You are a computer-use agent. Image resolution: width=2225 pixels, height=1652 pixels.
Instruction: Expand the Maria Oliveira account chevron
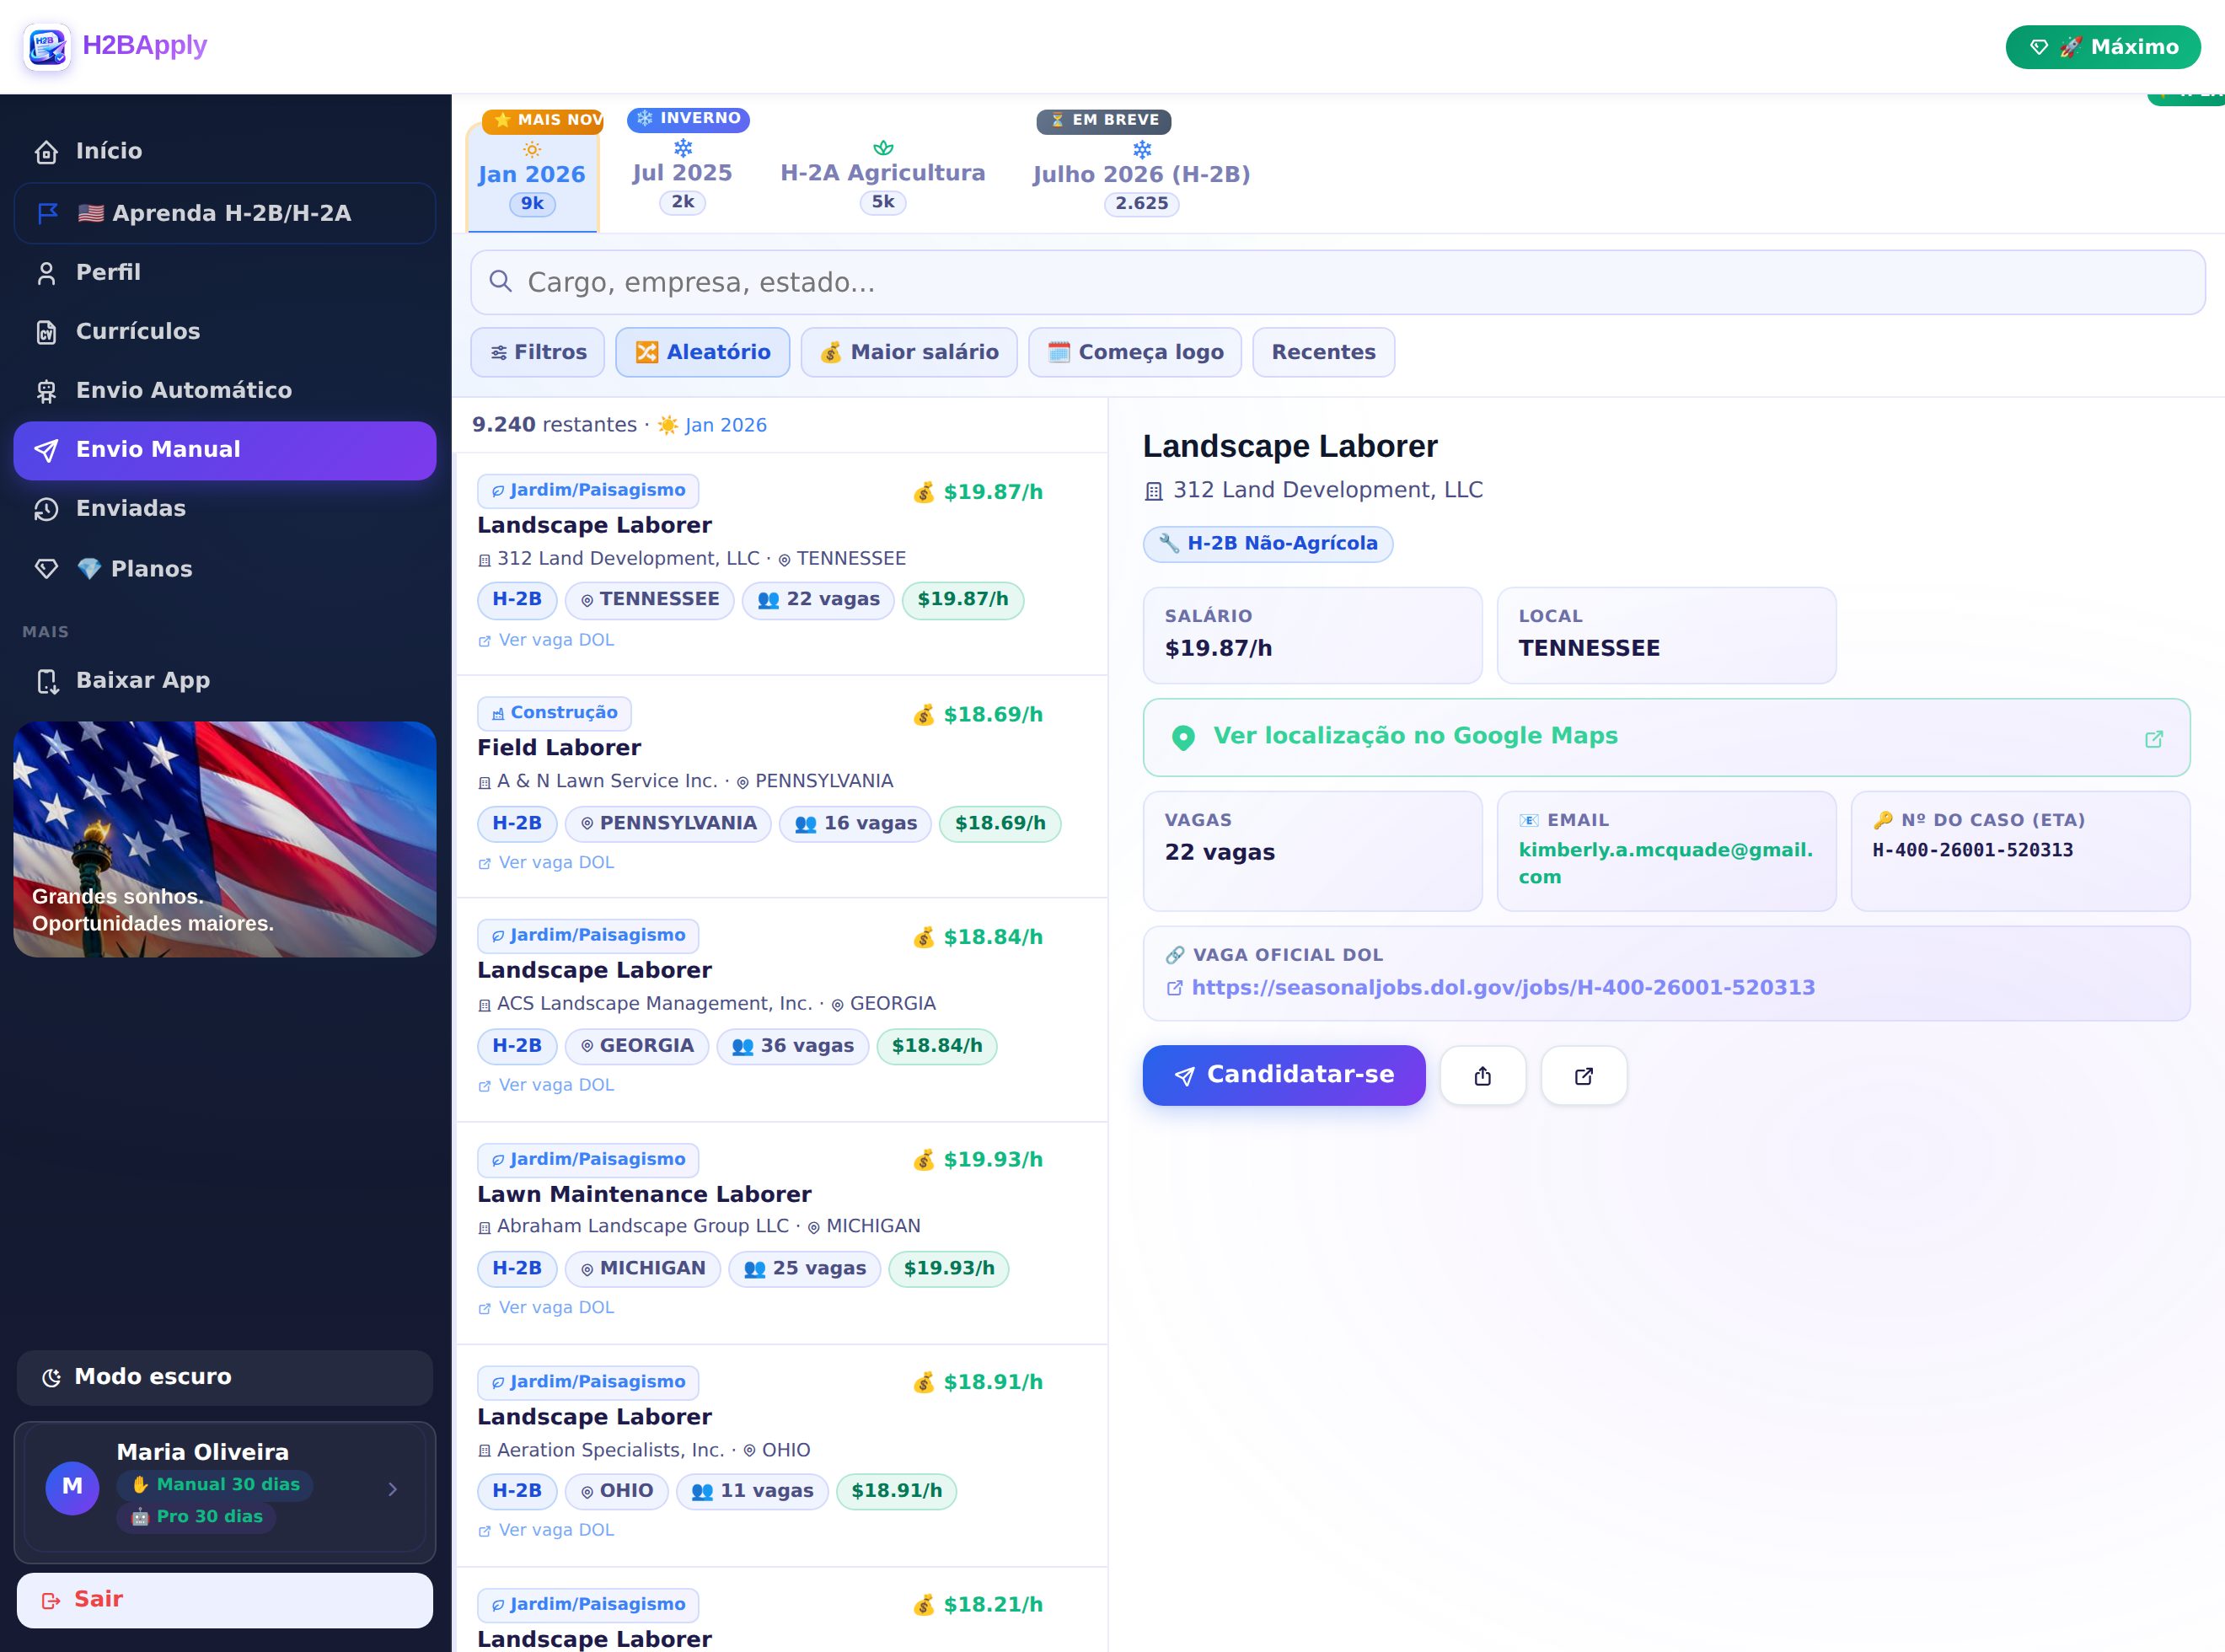(392, 1489)
